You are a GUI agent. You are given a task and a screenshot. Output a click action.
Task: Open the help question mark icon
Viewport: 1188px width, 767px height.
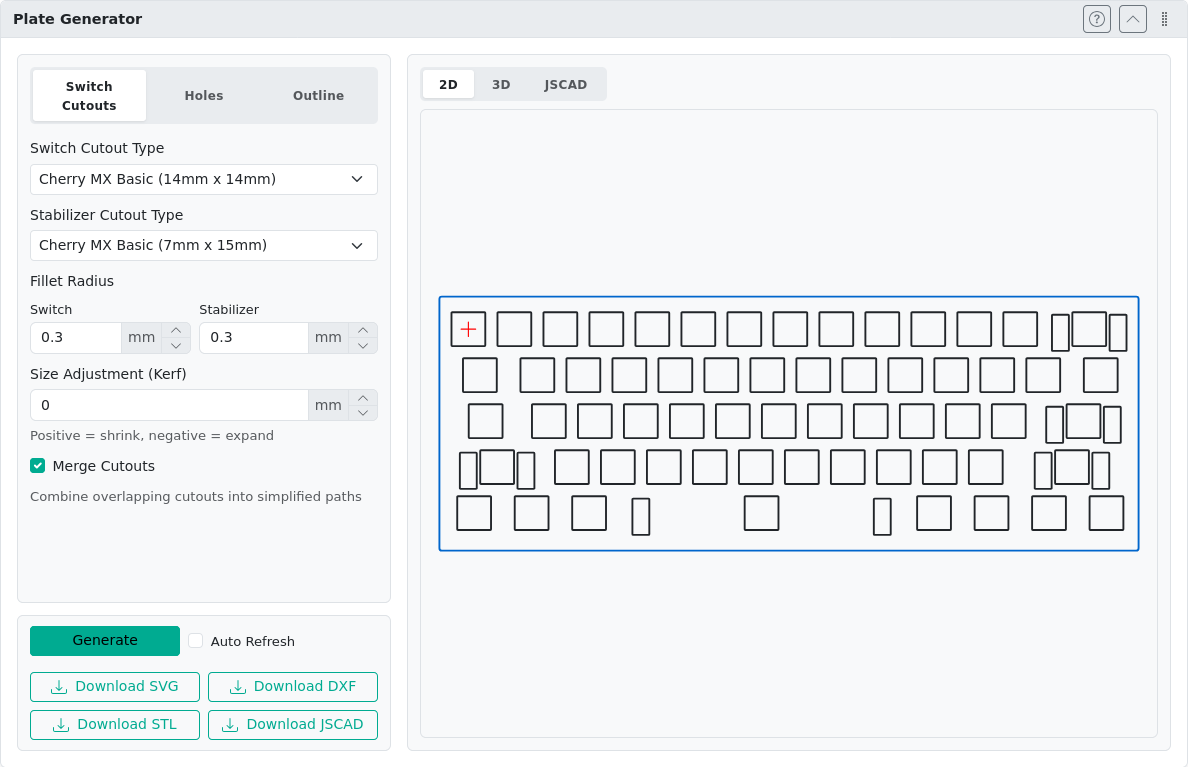[1097, 19]
